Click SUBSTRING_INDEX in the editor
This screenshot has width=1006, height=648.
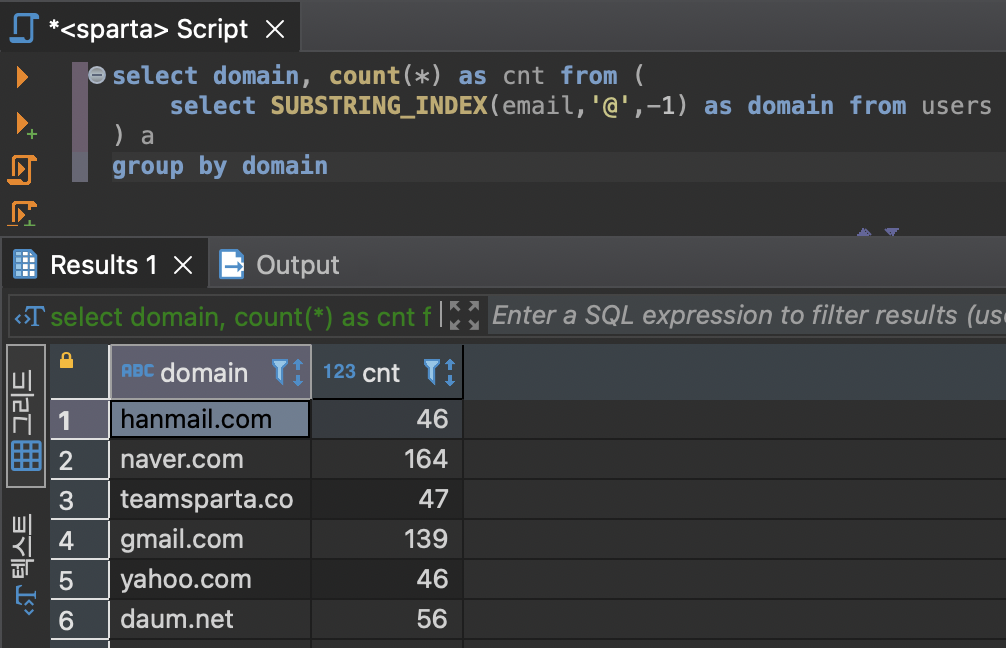[x=379, y=105]
